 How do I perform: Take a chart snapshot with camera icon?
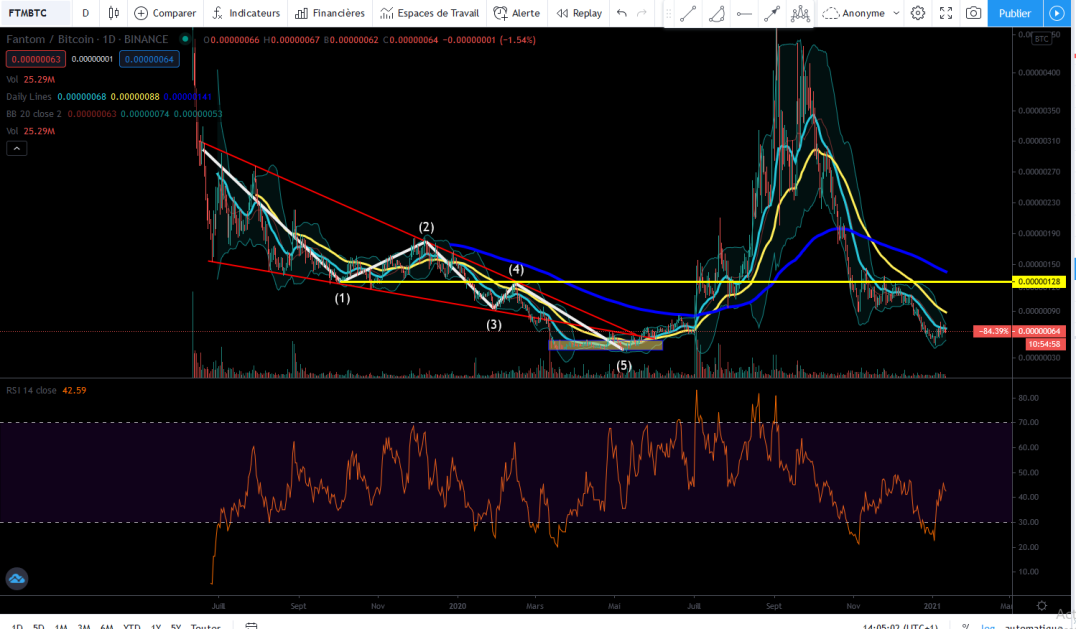973,13
